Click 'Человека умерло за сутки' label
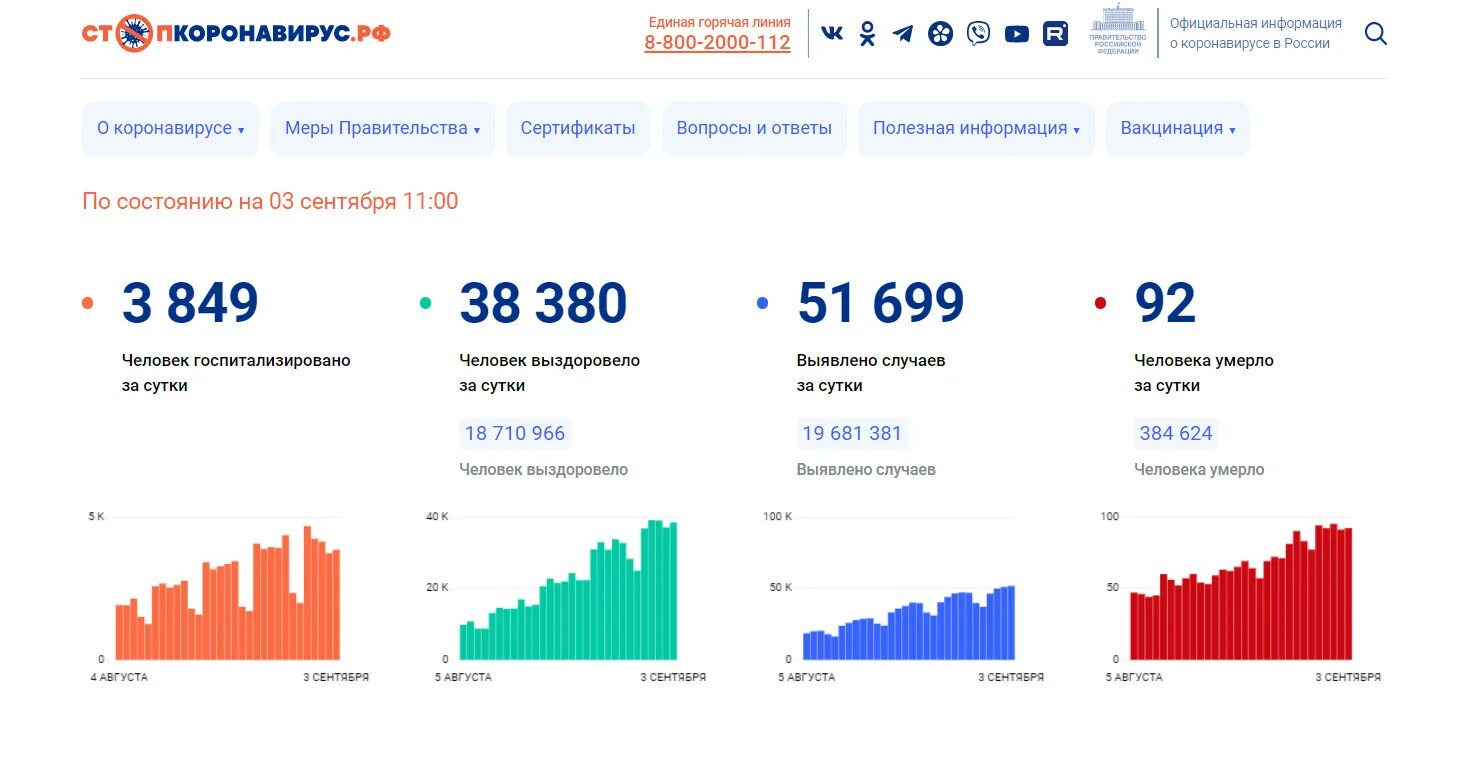 (x=1204, y=373)
